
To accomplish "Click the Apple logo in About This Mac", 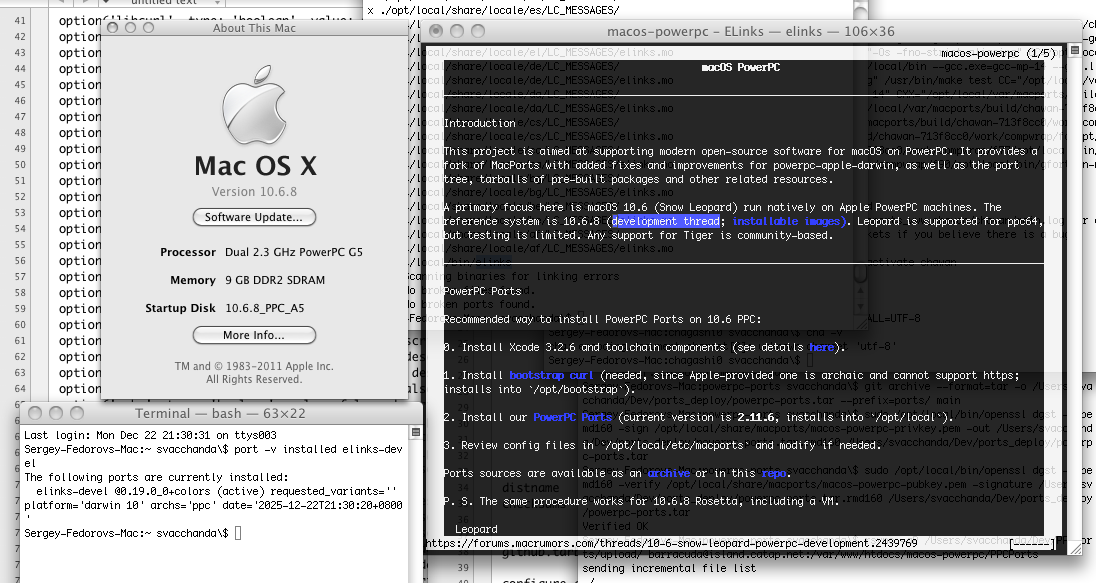I will pos(254,106).
